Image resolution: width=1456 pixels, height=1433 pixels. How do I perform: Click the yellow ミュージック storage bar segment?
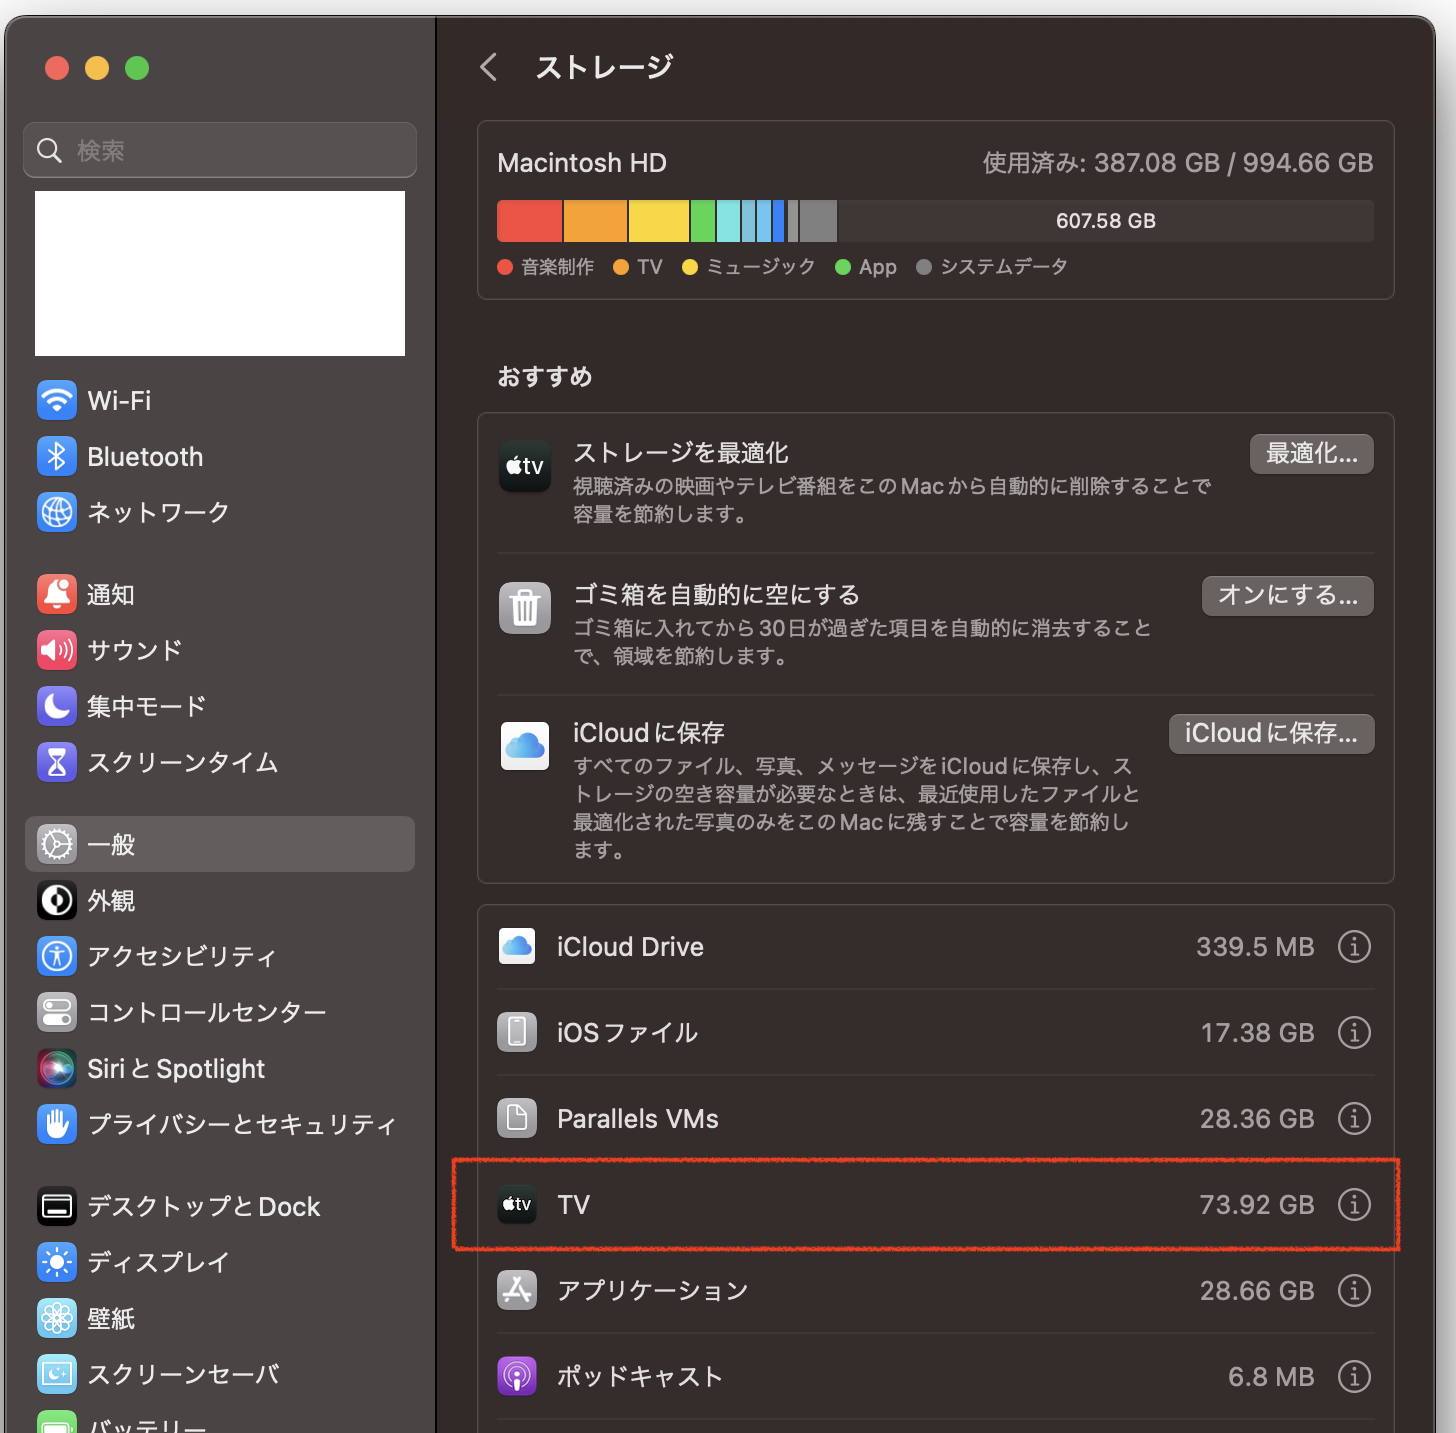(x=659, y=221)
